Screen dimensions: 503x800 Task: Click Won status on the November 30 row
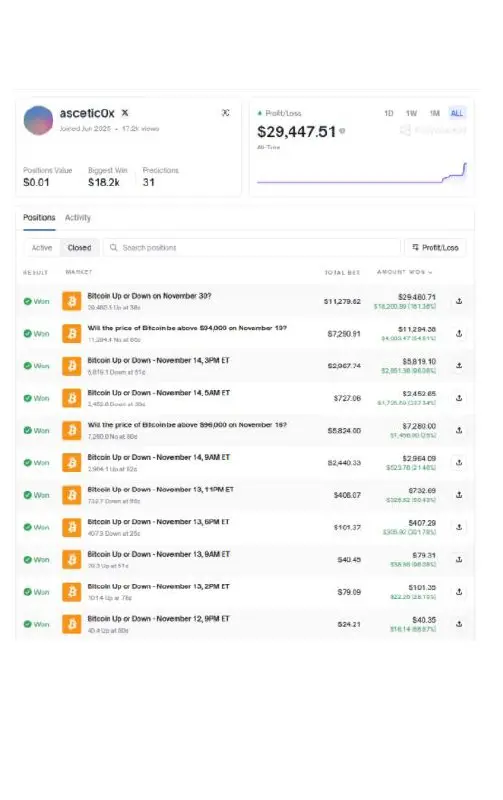tap(36, 302)
